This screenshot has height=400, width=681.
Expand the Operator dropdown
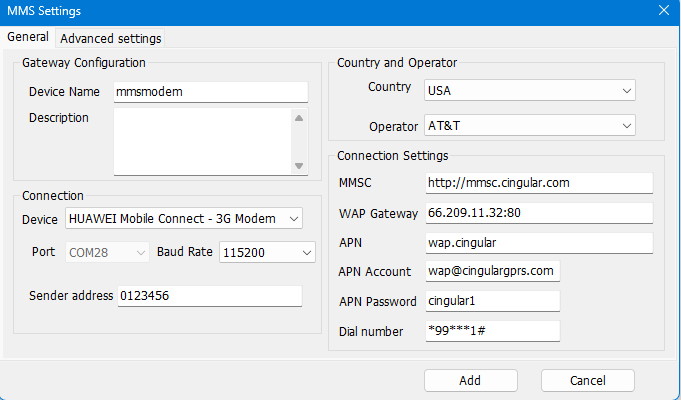coord(529,126)
